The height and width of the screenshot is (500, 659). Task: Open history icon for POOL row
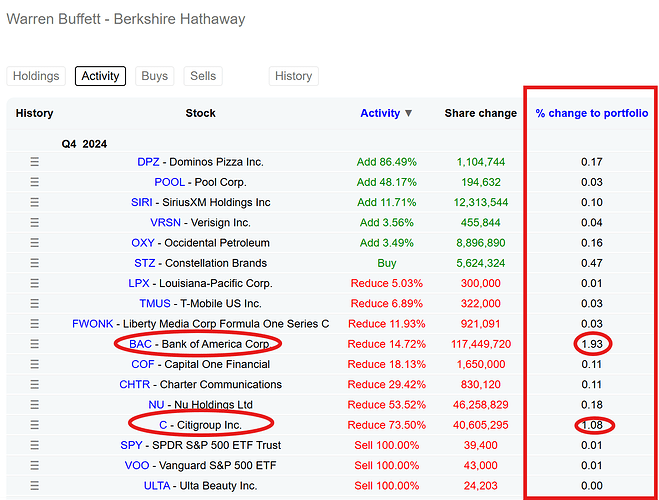pos(34,182)
